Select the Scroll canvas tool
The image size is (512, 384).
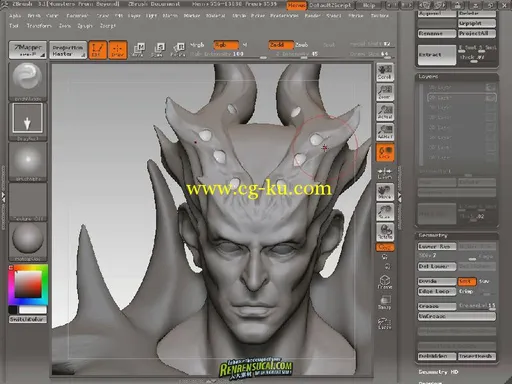tap(385, 72)
